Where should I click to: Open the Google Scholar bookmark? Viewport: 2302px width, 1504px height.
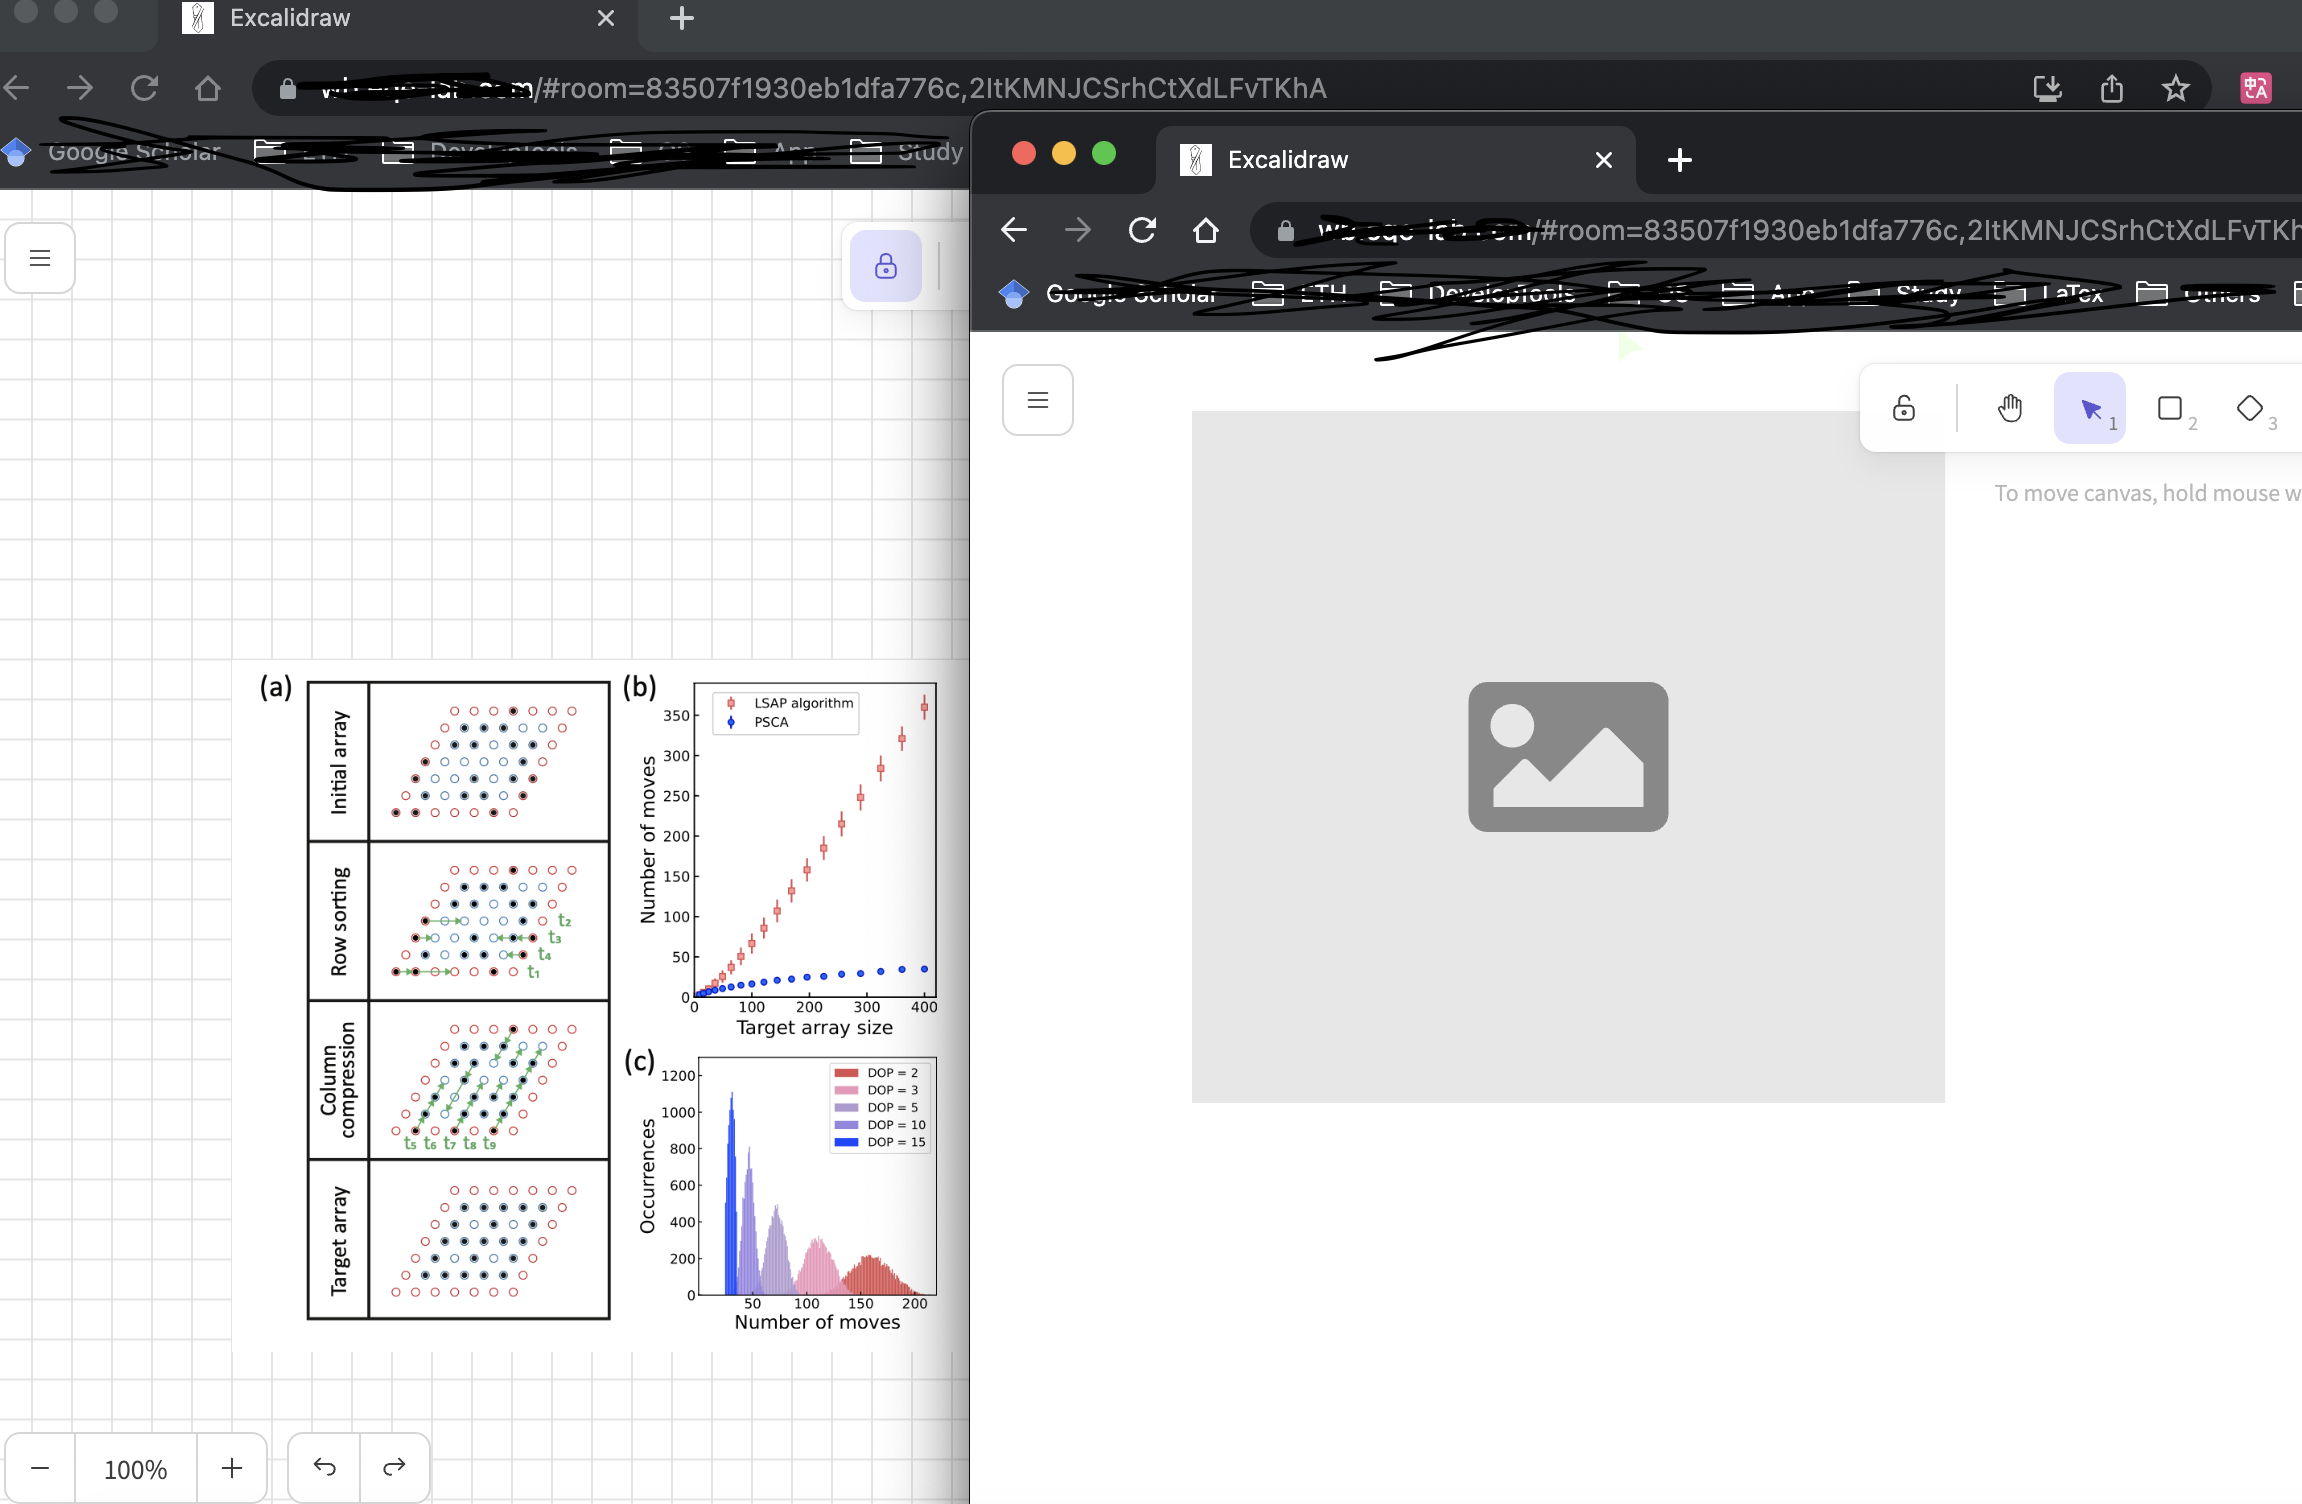(1128, 294)
